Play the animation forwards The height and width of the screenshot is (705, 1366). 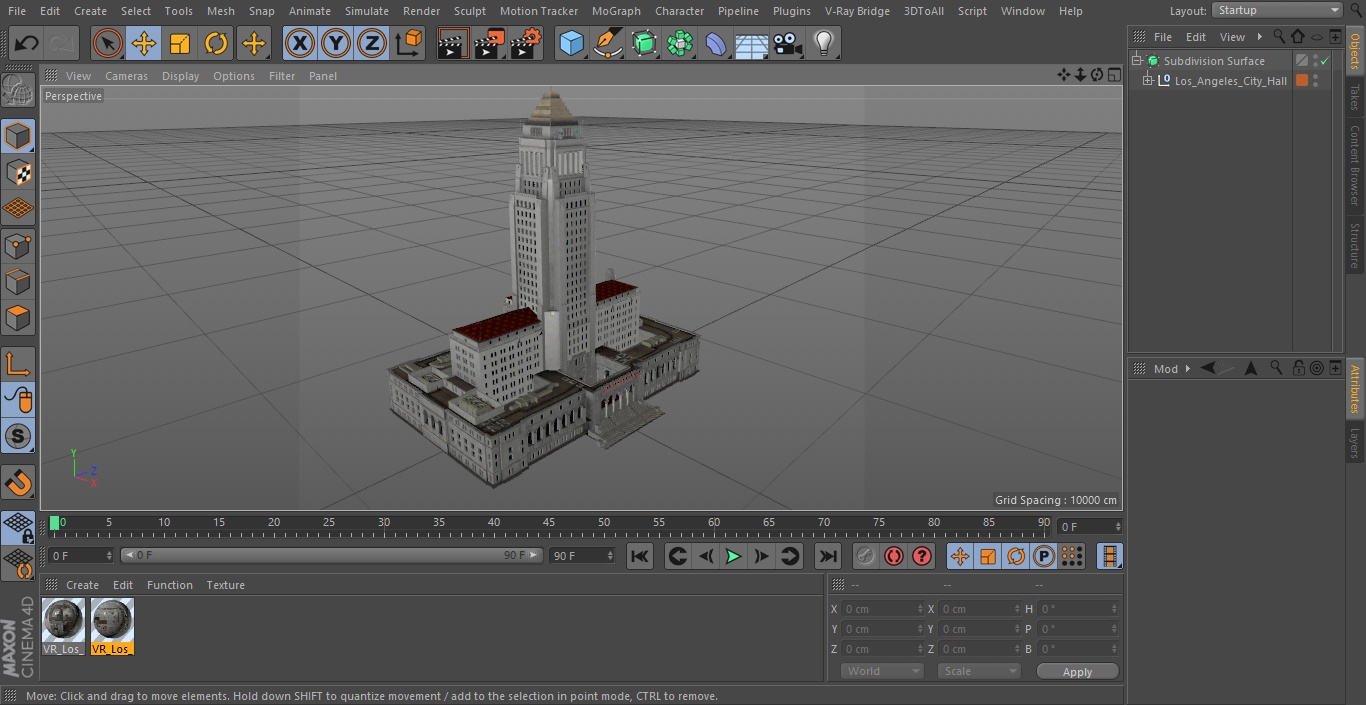[x=733, y=556]
